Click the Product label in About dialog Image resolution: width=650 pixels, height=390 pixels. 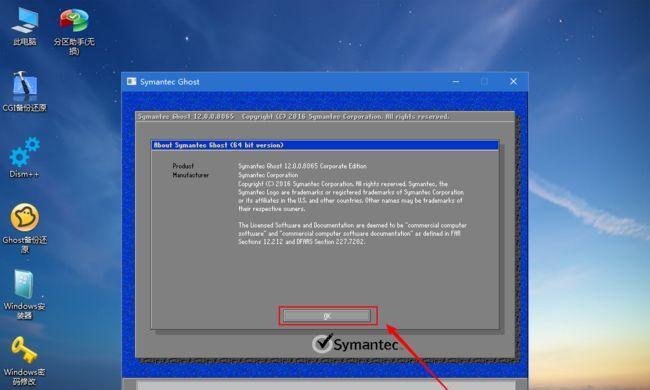coord(183,166)
